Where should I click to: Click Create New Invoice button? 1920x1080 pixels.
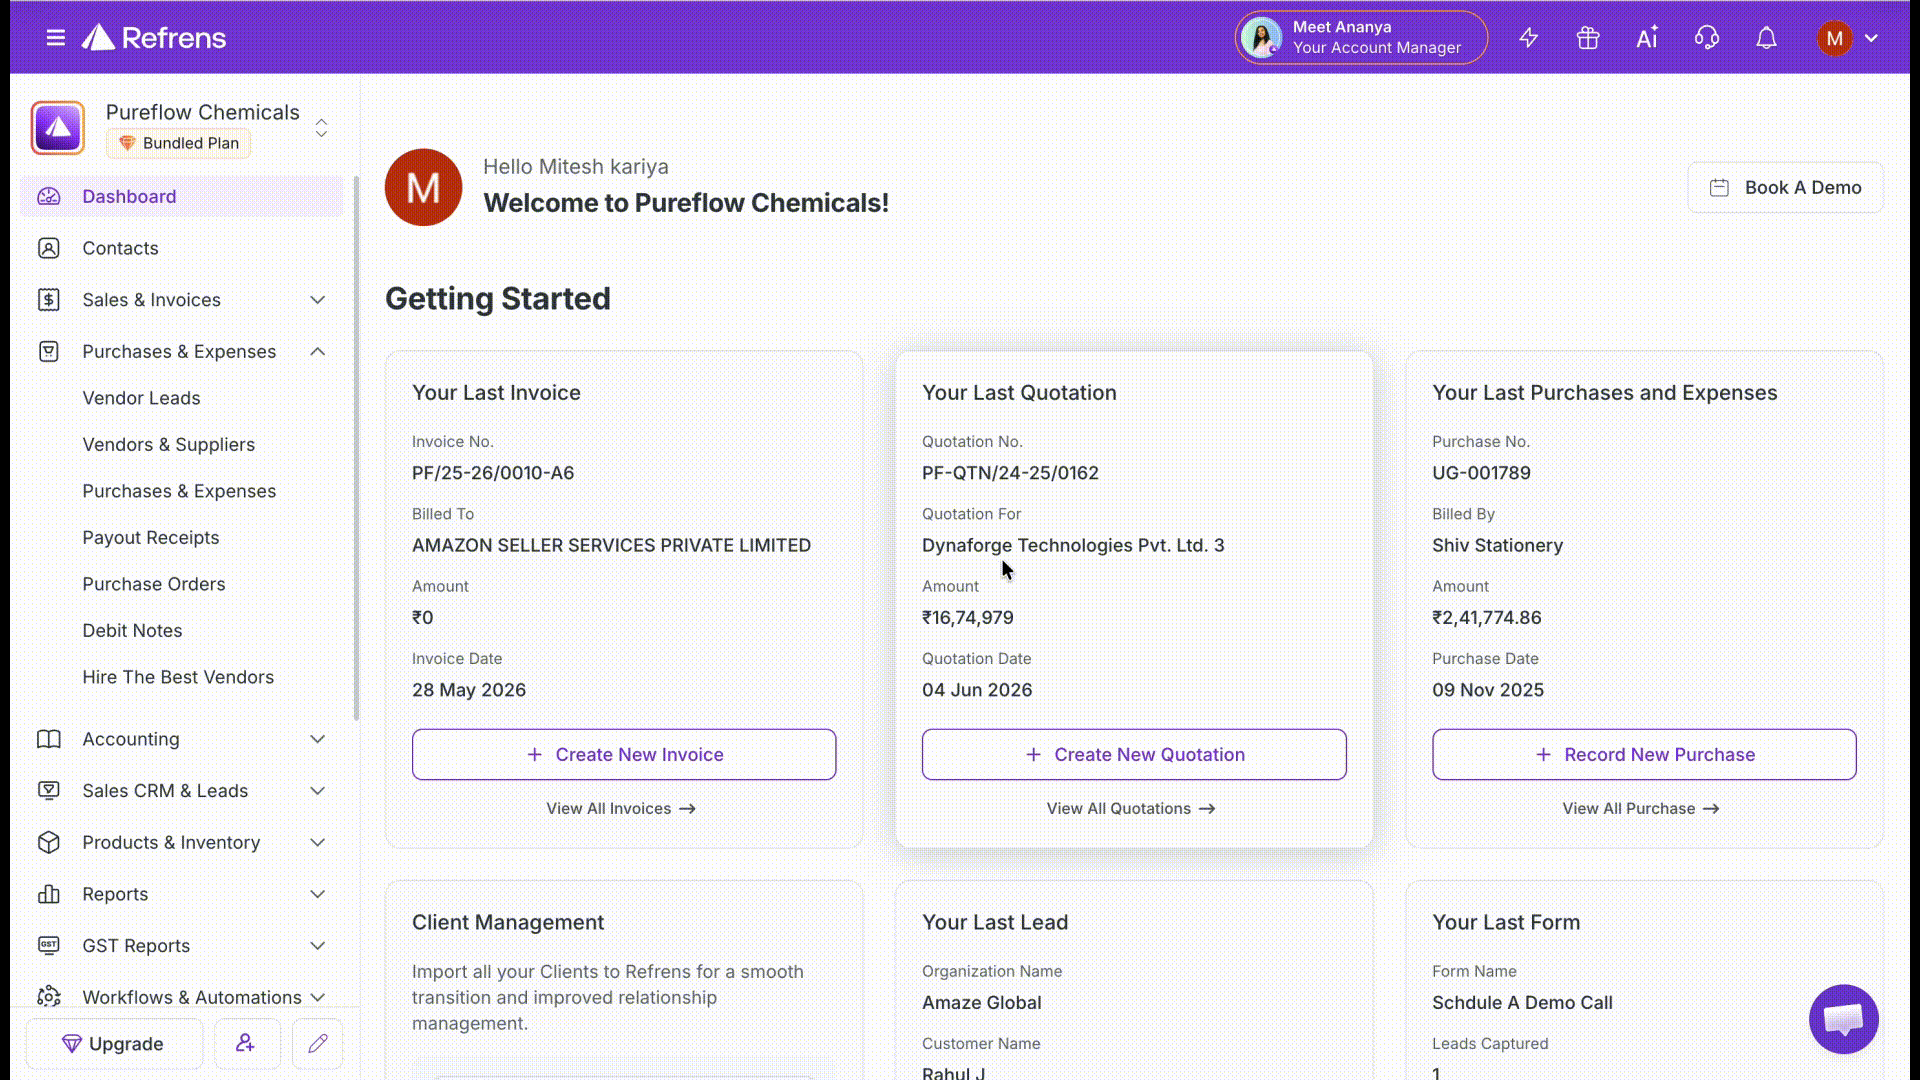coord(624,754)
